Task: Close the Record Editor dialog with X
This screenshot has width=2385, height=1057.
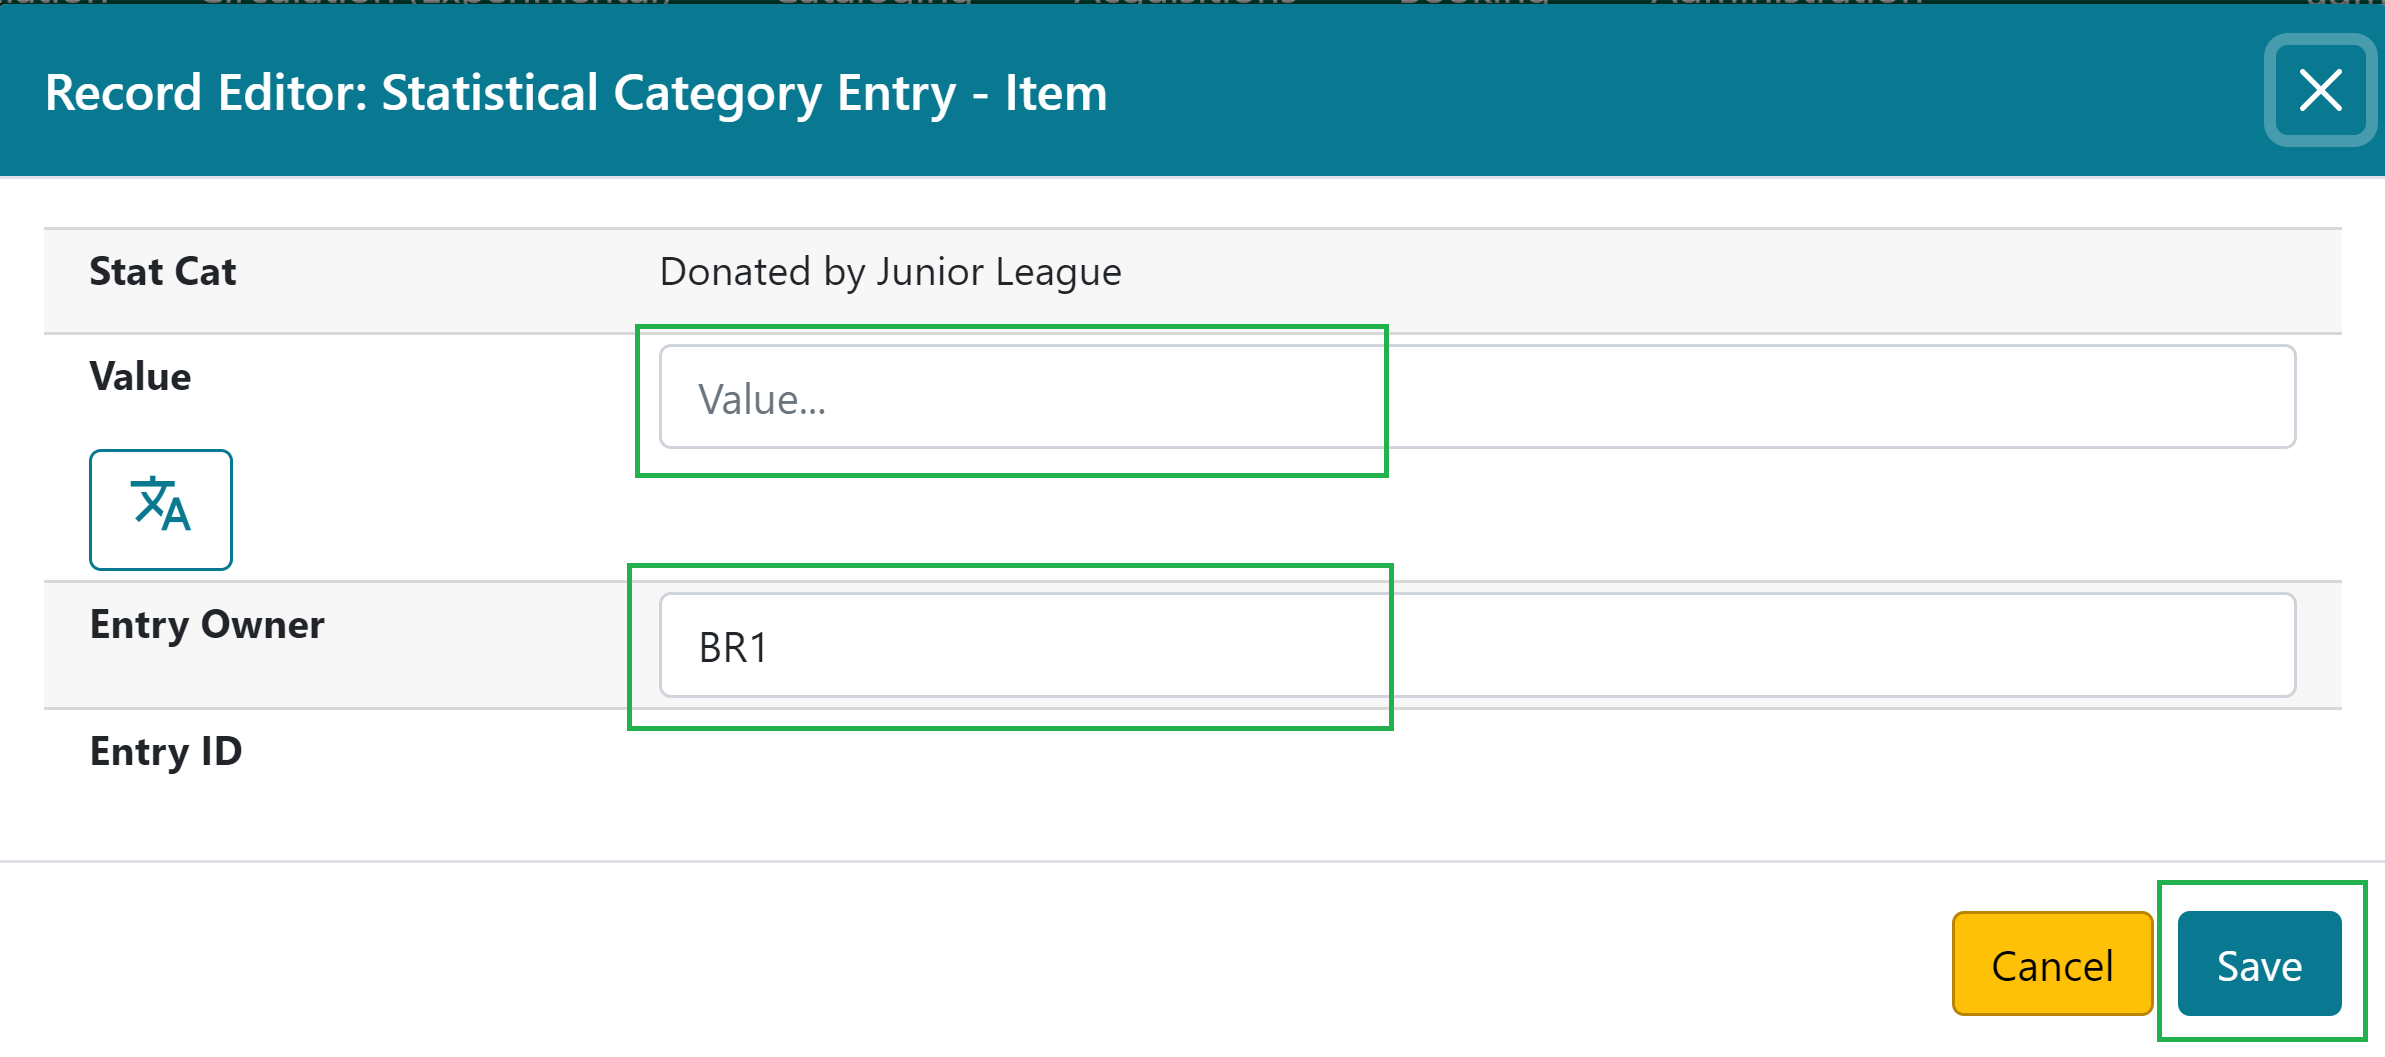Action: [2320, 91]
